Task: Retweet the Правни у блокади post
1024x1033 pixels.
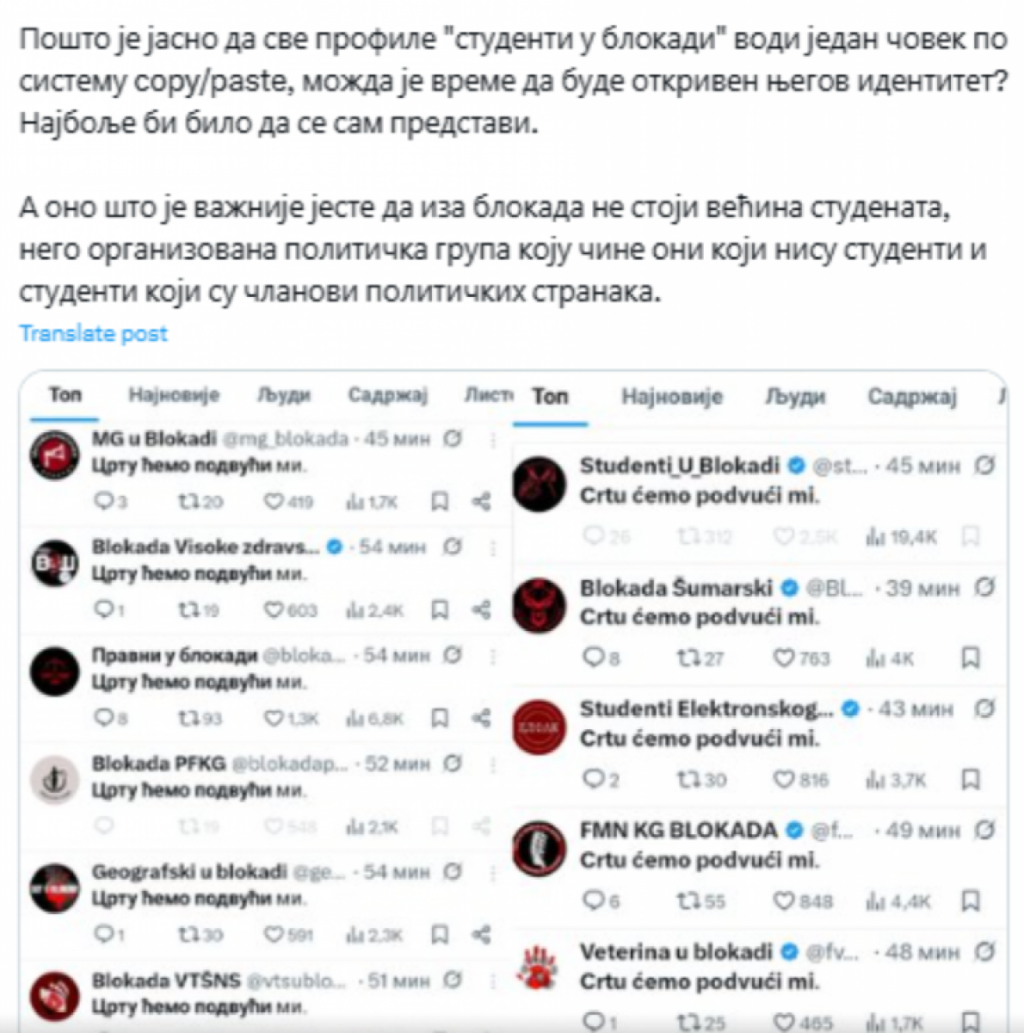Action: pyautogui.click(x=200, y=718)
